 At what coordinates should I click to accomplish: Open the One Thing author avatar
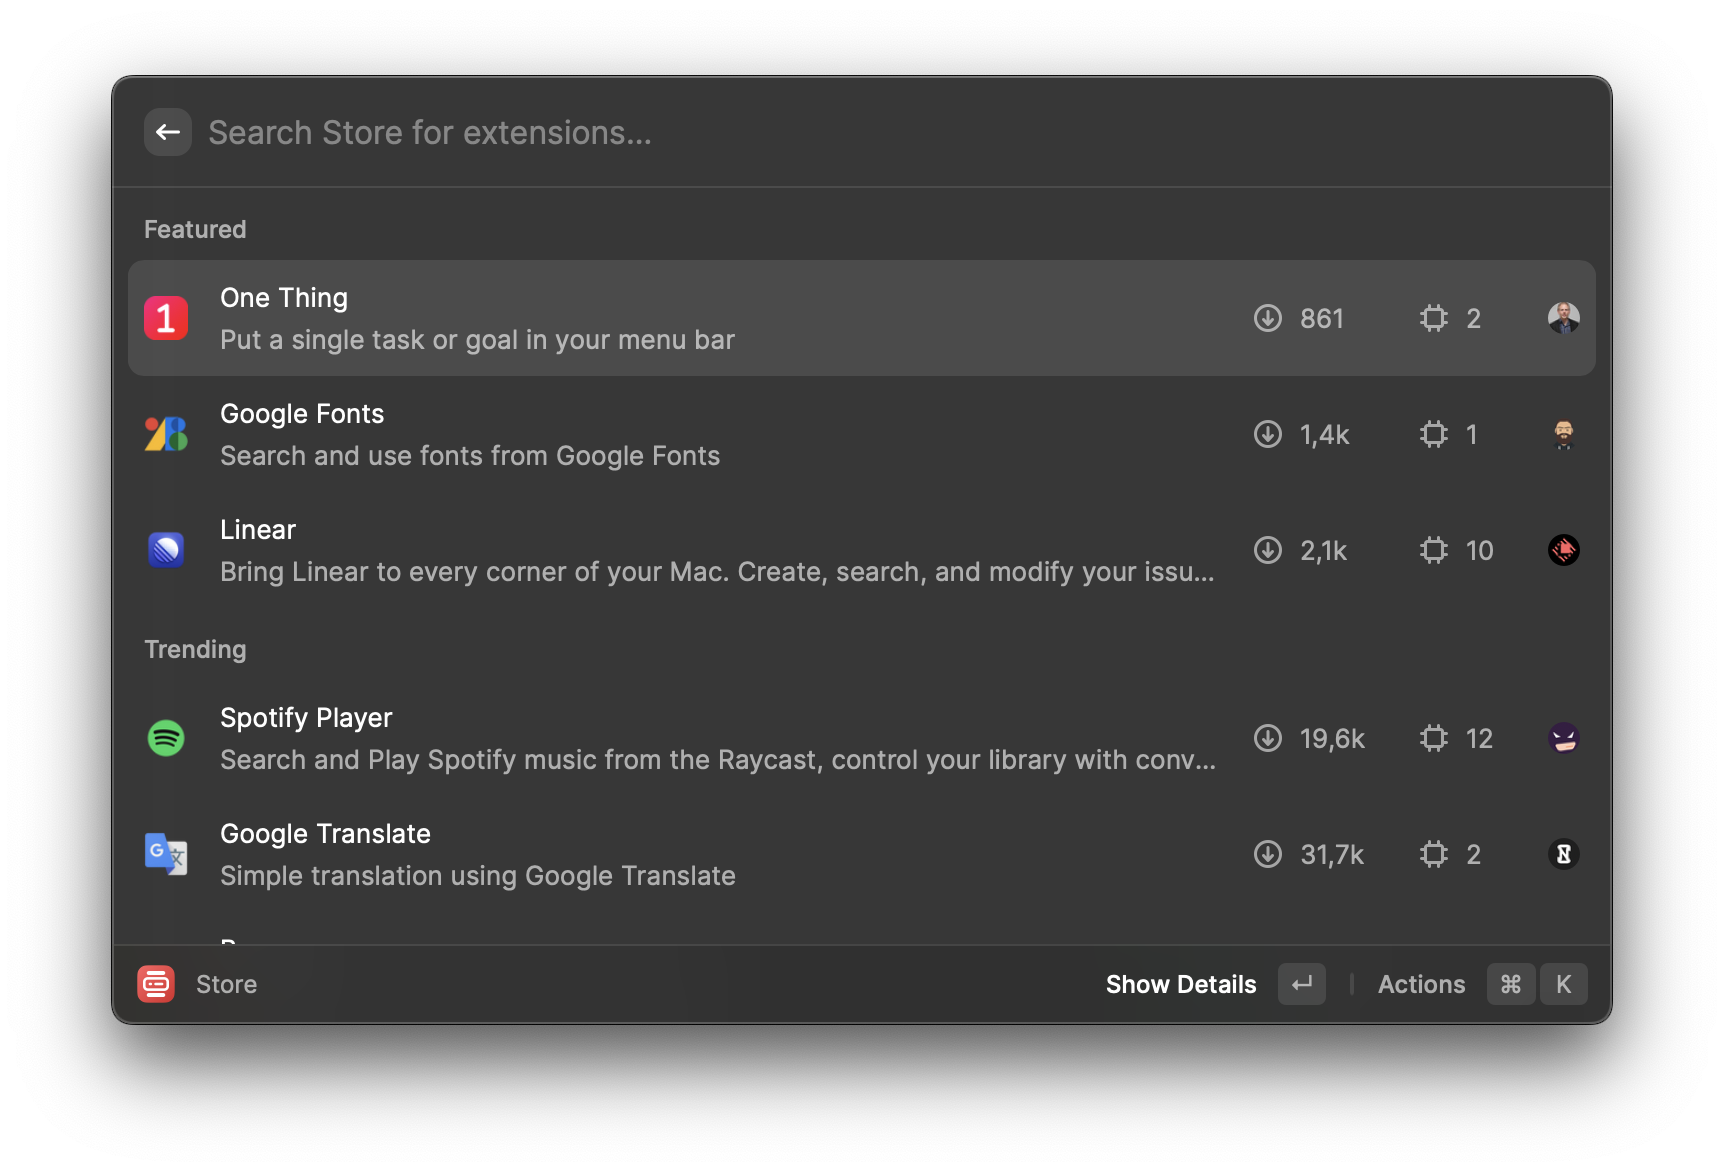[x=1564, y=318]
